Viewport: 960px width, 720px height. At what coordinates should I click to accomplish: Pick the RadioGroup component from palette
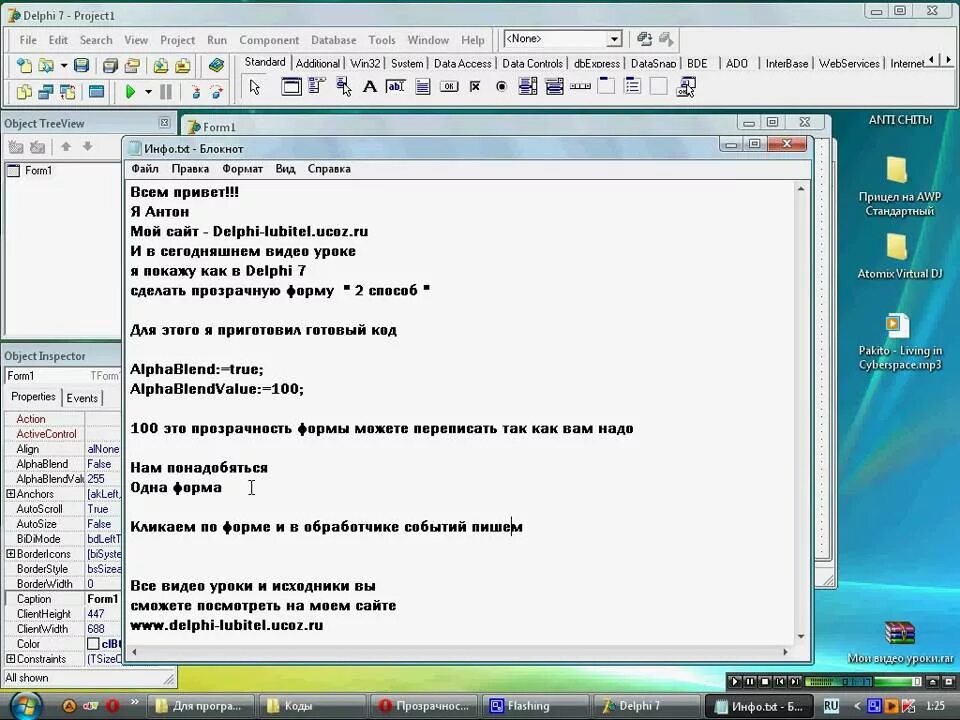pyautogui.click(x=632, y=86)
